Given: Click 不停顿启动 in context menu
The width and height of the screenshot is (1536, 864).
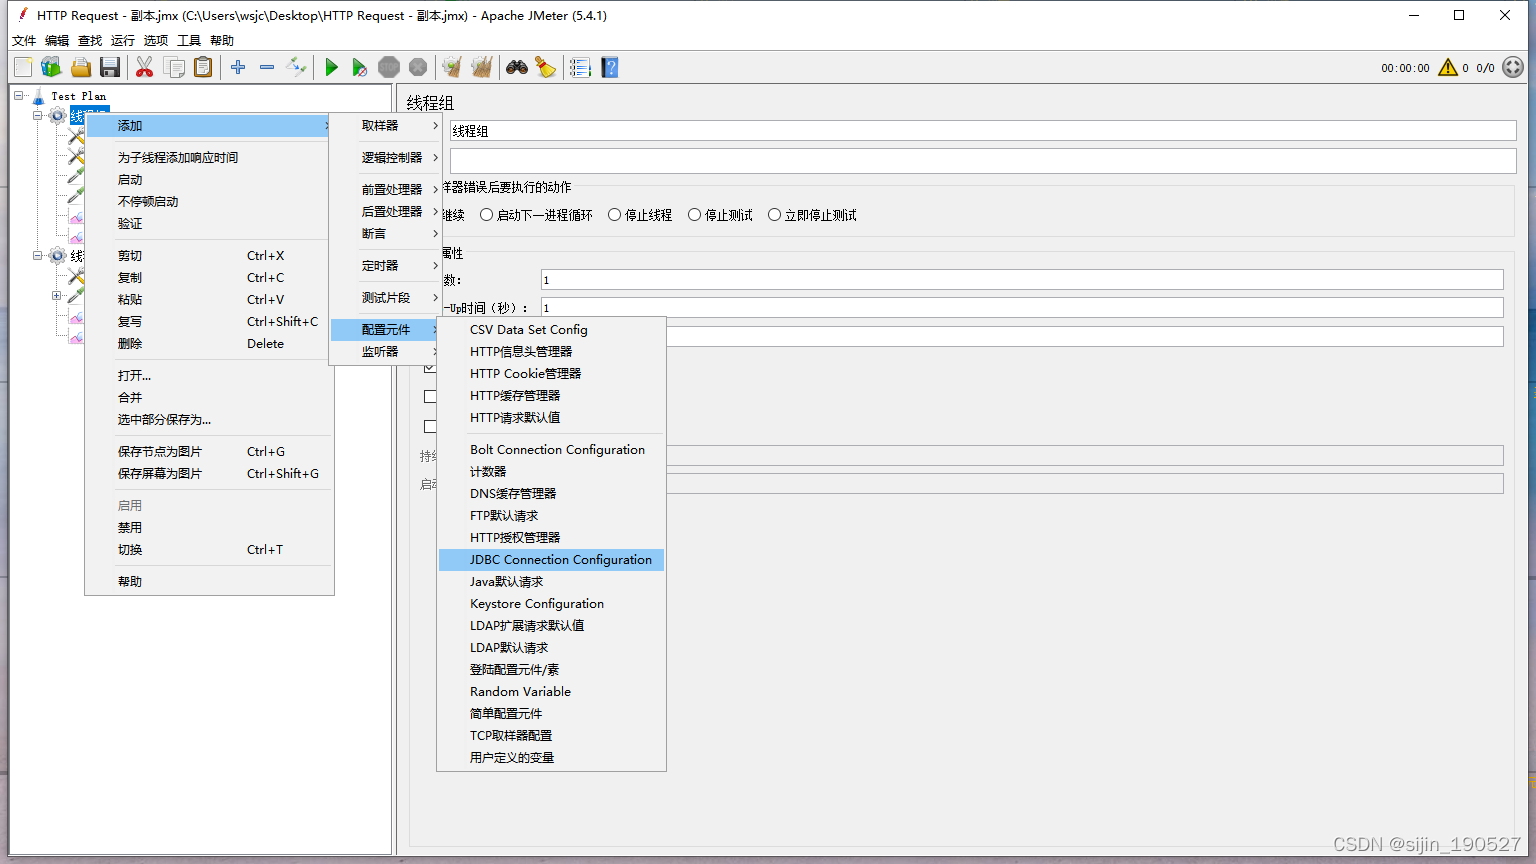Looking at the screenshot, I should pos(209,201).
